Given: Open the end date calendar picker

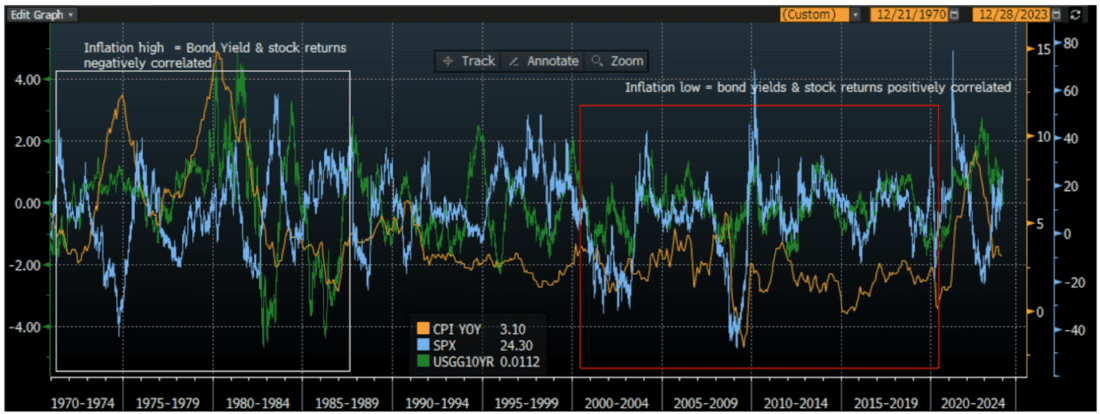Looking at the screenshot, I should tap(1056, 15).
